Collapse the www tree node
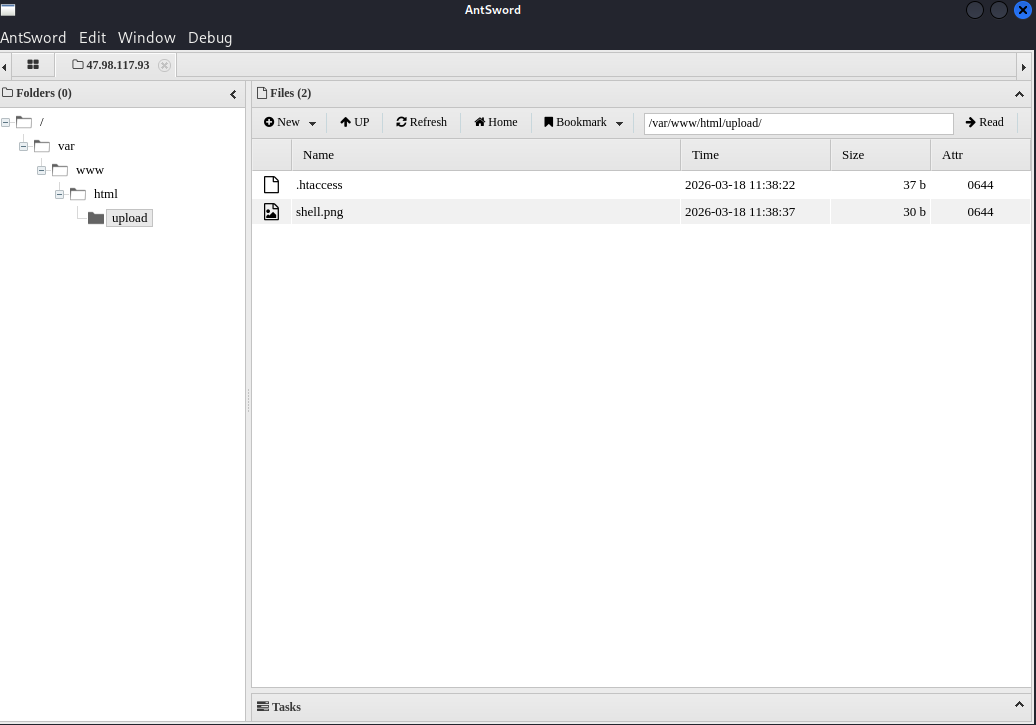This screenshot has height=725, width=1036. (41, 171)
